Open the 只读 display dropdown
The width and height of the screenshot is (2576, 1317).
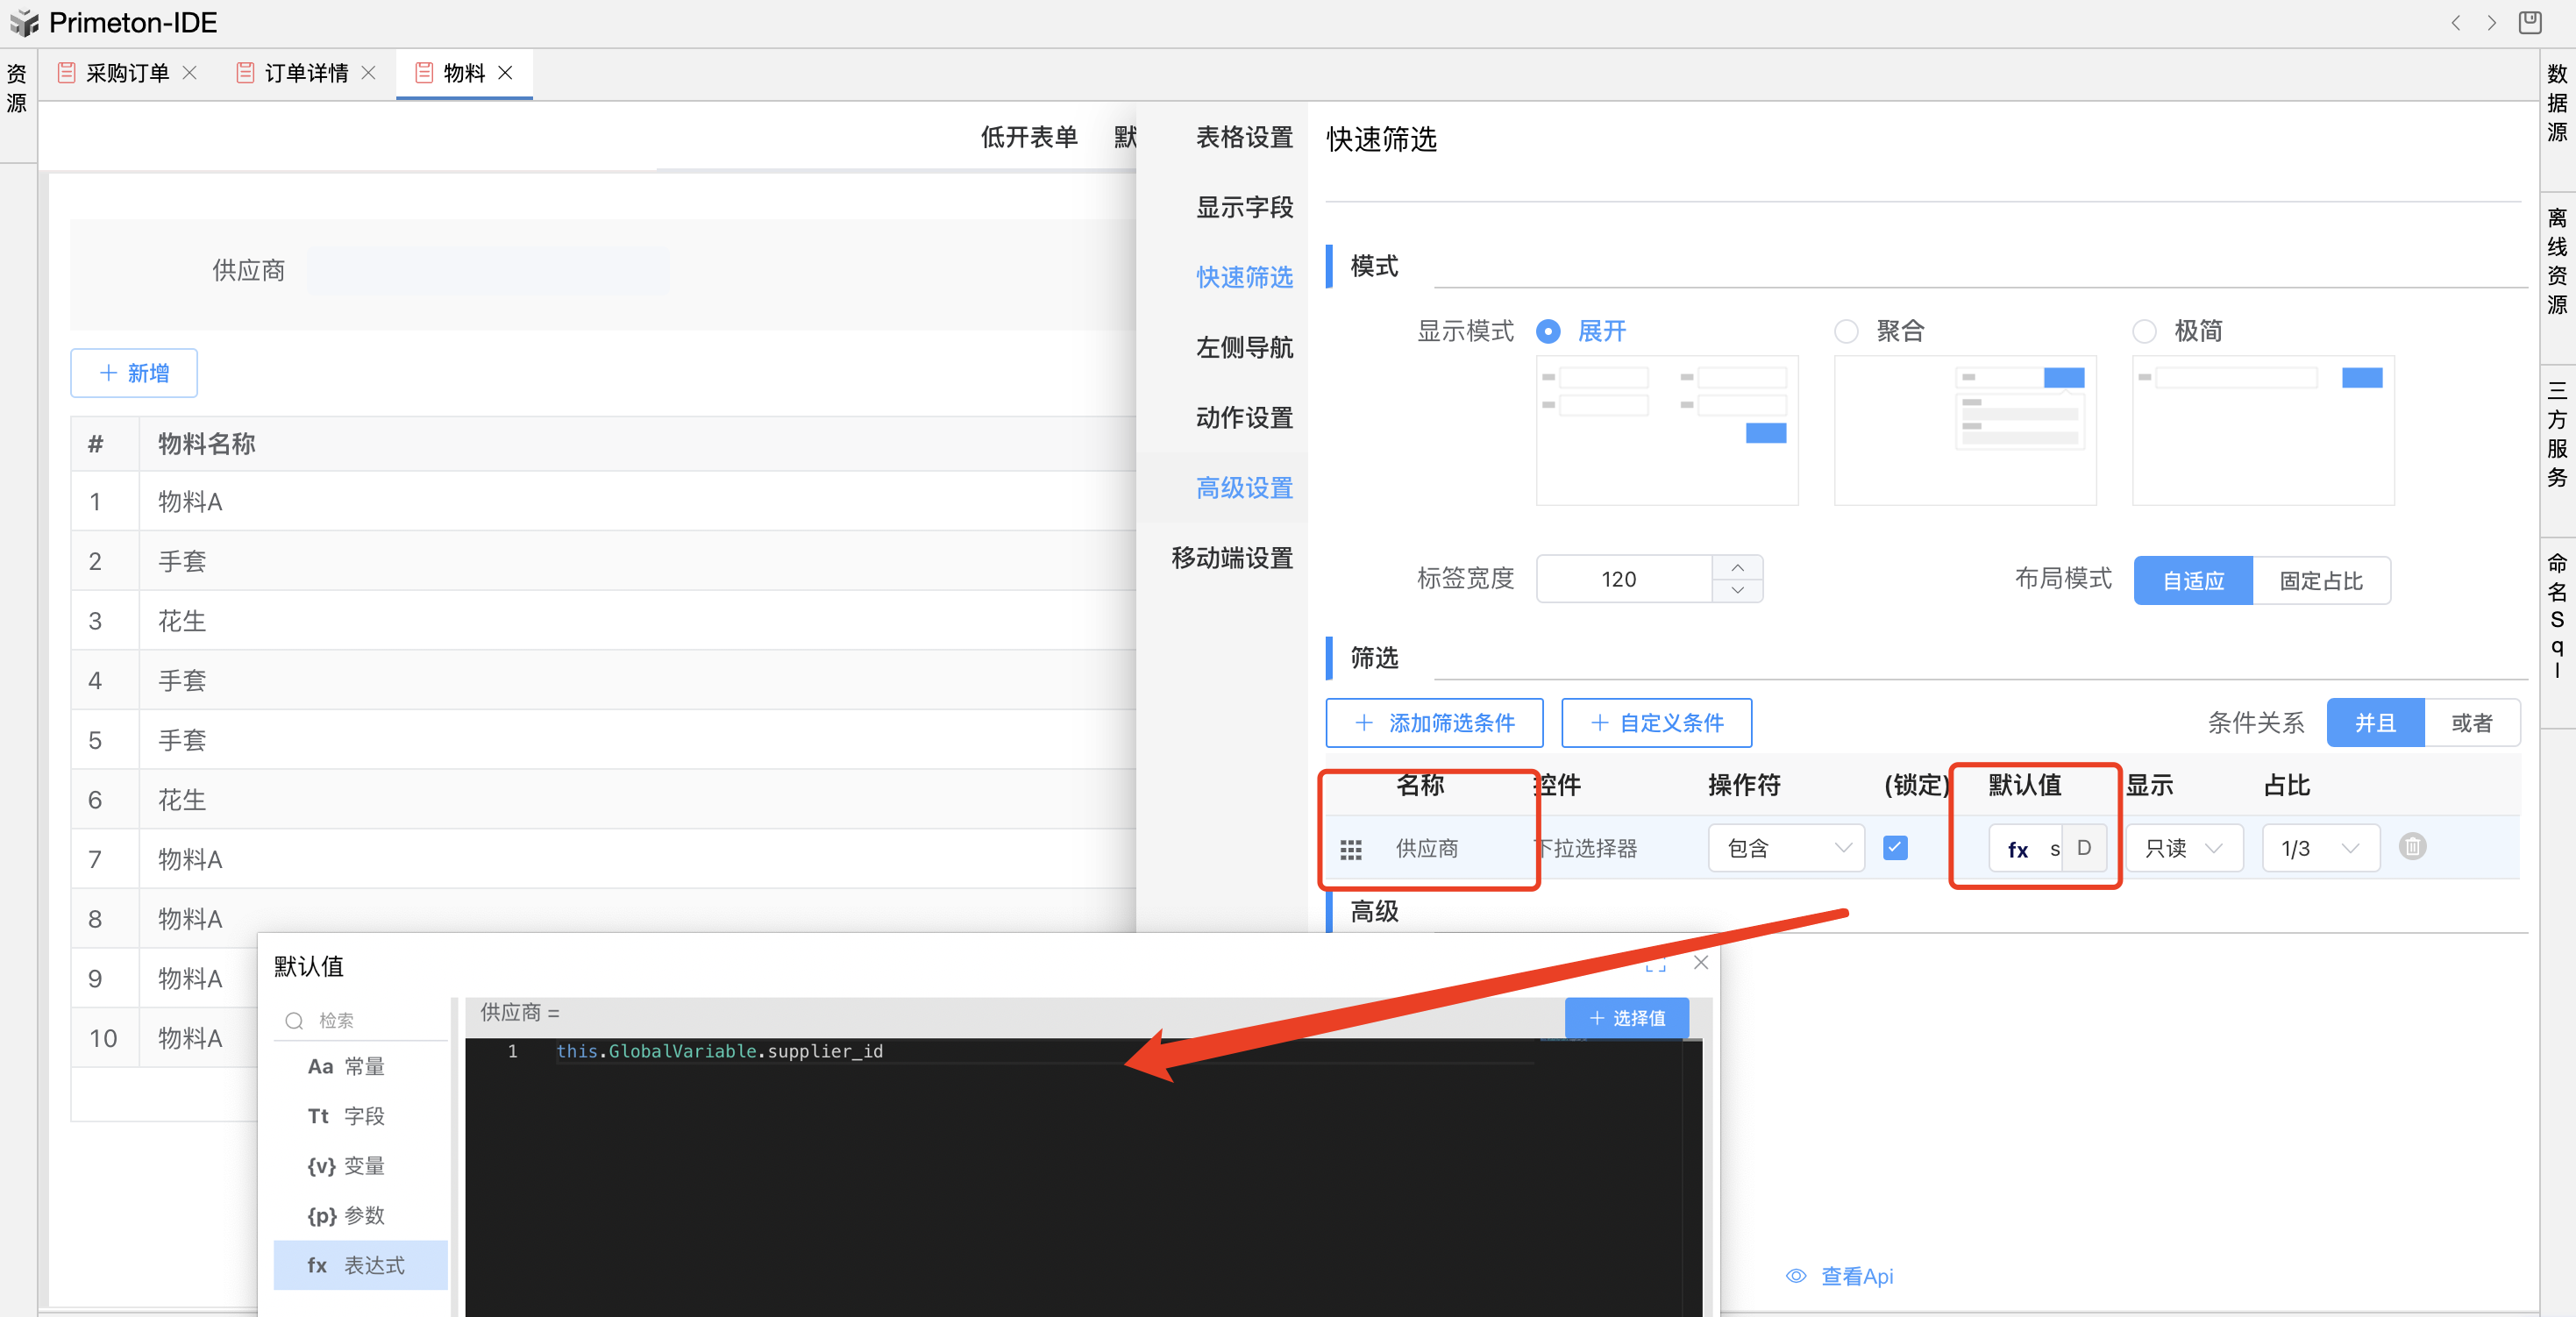point(2183,848)
